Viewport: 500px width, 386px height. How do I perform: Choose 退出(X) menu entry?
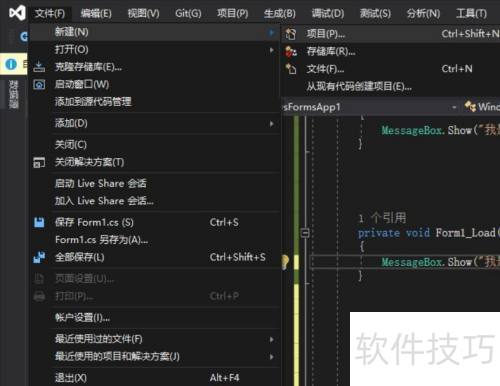pos(155,378)
